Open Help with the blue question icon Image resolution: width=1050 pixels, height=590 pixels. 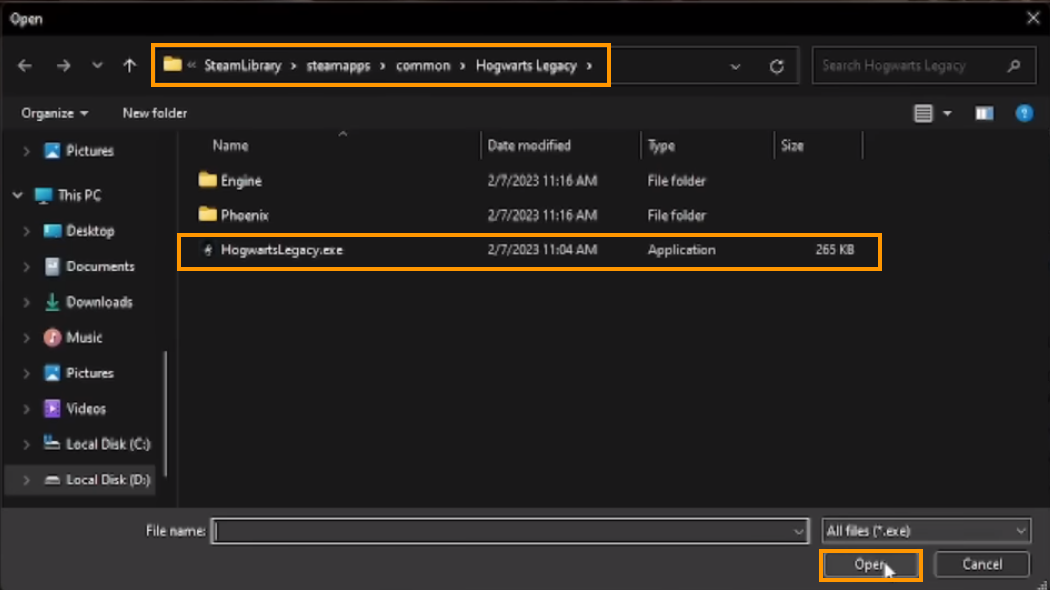click(1024, 113)
